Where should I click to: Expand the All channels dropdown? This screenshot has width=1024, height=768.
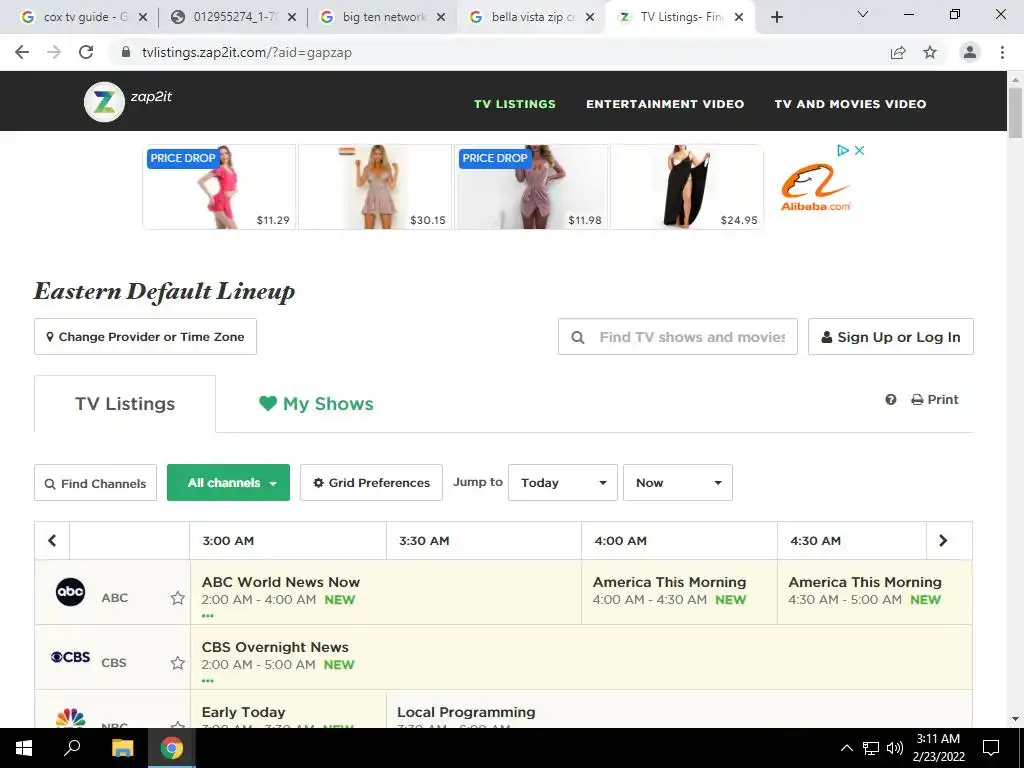(x=229, y=483)
